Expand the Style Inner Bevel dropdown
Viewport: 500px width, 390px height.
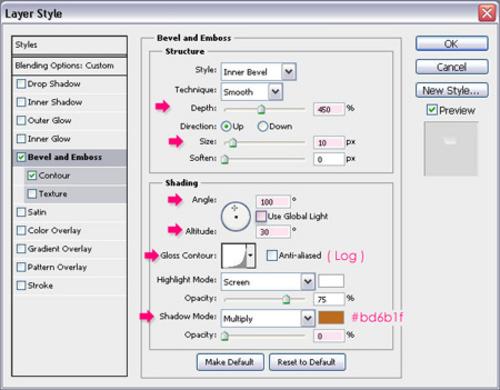point(258,72)
